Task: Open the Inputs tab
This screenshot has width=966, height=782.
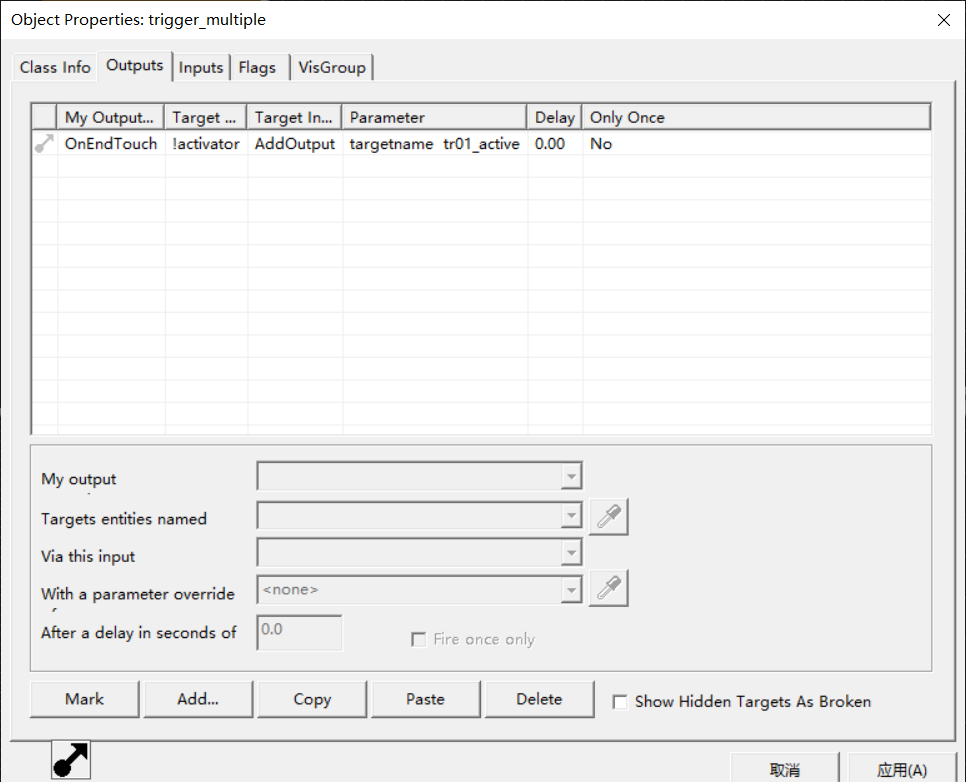Action: tap(201, 67)
